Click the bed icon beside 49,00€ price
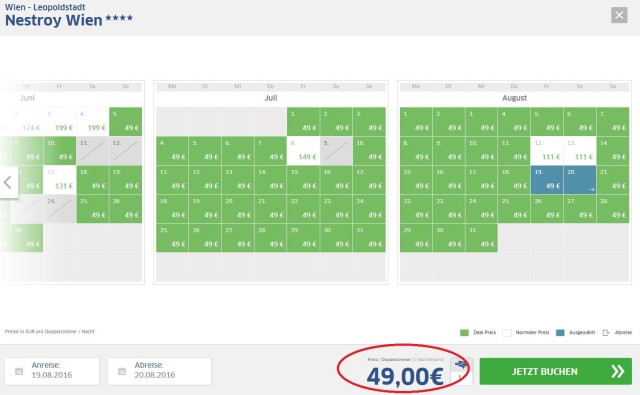Image resolution: width=640 pixels, height=395 pixels. click(461, 364)
